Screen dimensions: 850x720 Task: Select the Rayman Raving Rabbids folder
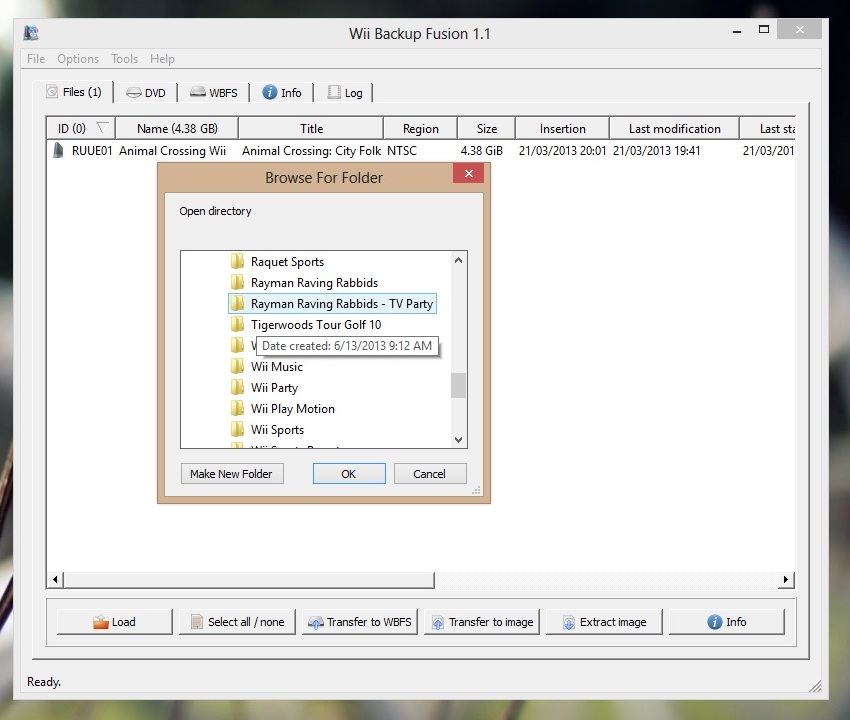314,283
